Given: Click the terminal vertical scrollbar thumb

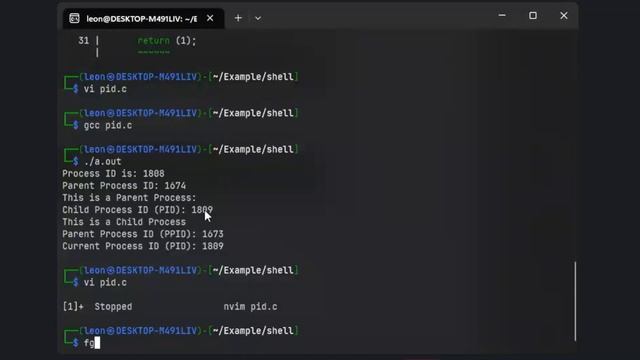Looking at the screenshot, I should [575, 301].
